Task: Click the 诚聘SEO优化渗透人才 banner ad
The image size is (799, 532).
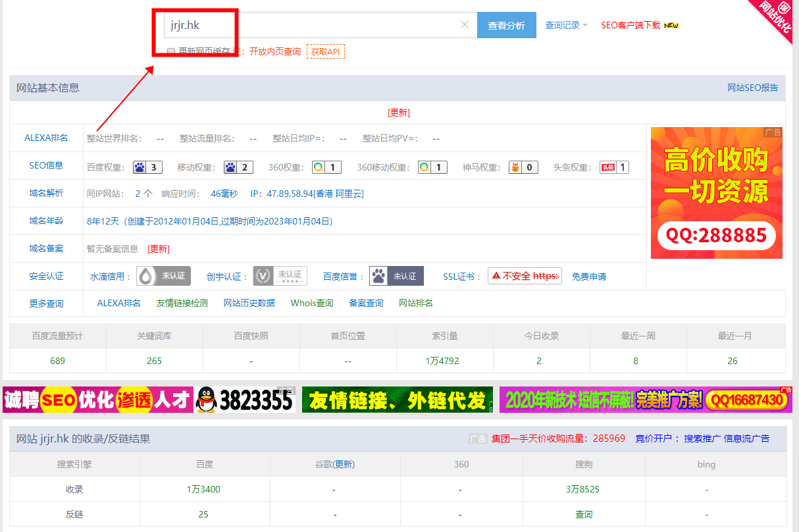Action: point(98,400)
